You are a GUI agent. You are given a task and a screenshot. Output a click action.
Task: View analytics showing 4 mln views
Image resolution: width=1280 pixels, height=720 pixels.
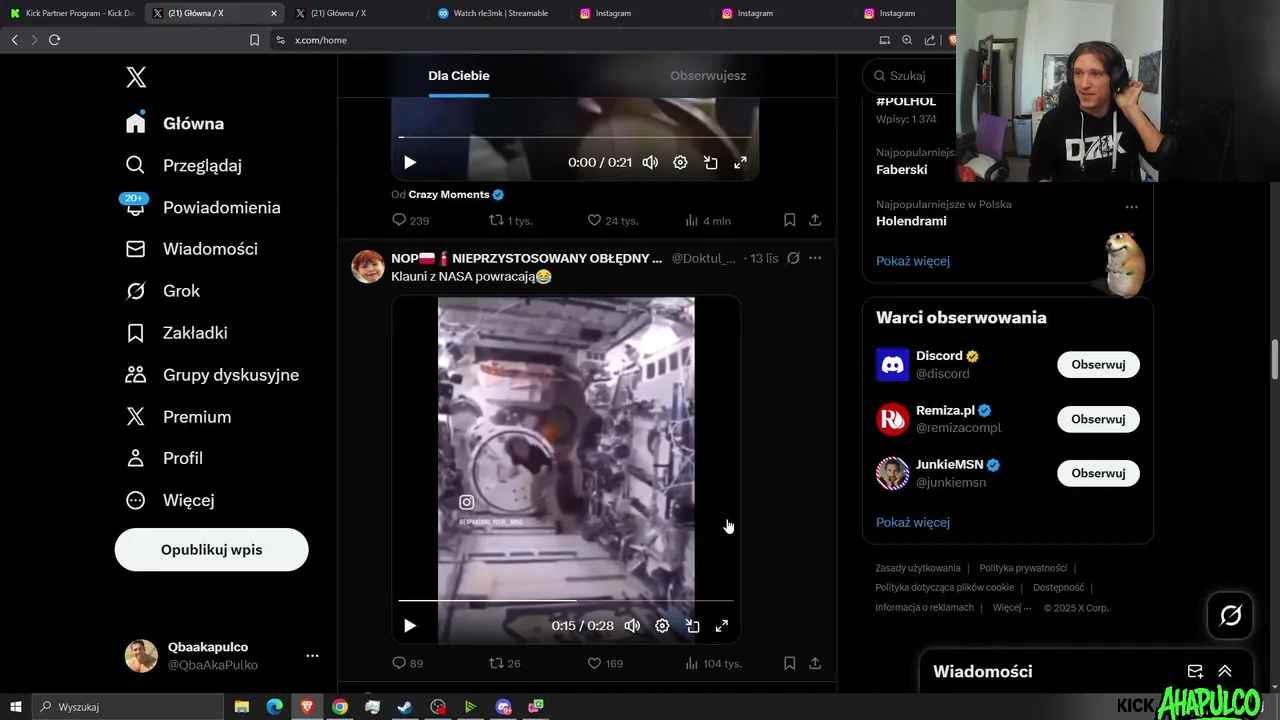pos(707,220)
